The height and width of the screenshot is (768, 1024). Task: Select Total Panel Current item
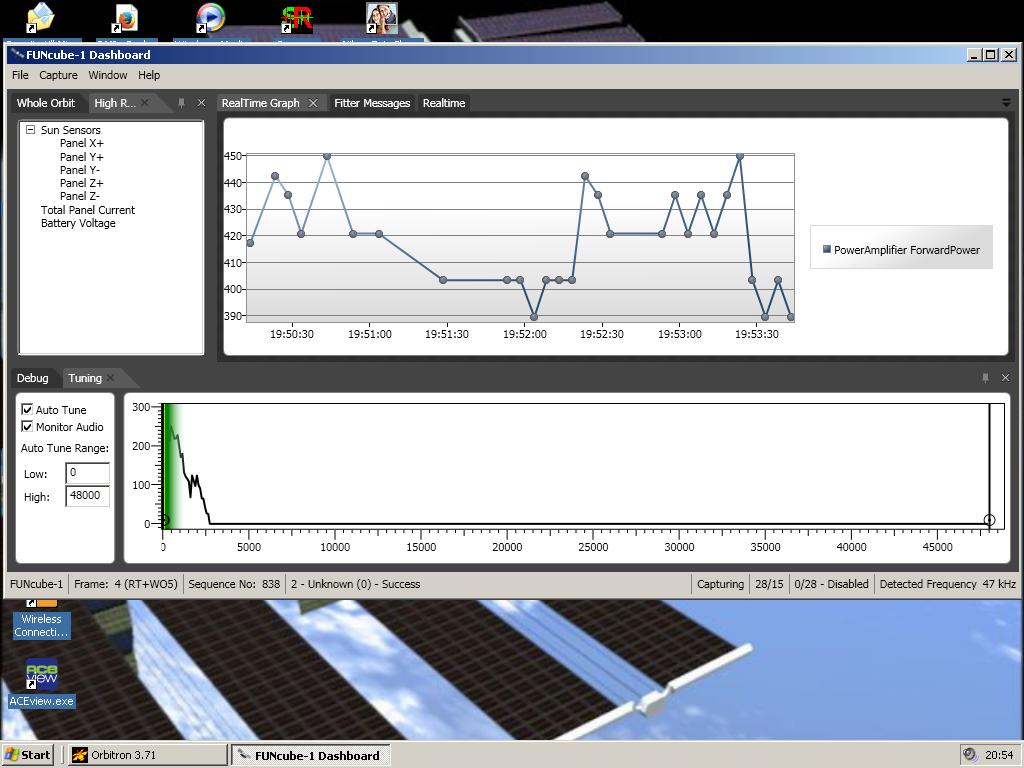88,210
